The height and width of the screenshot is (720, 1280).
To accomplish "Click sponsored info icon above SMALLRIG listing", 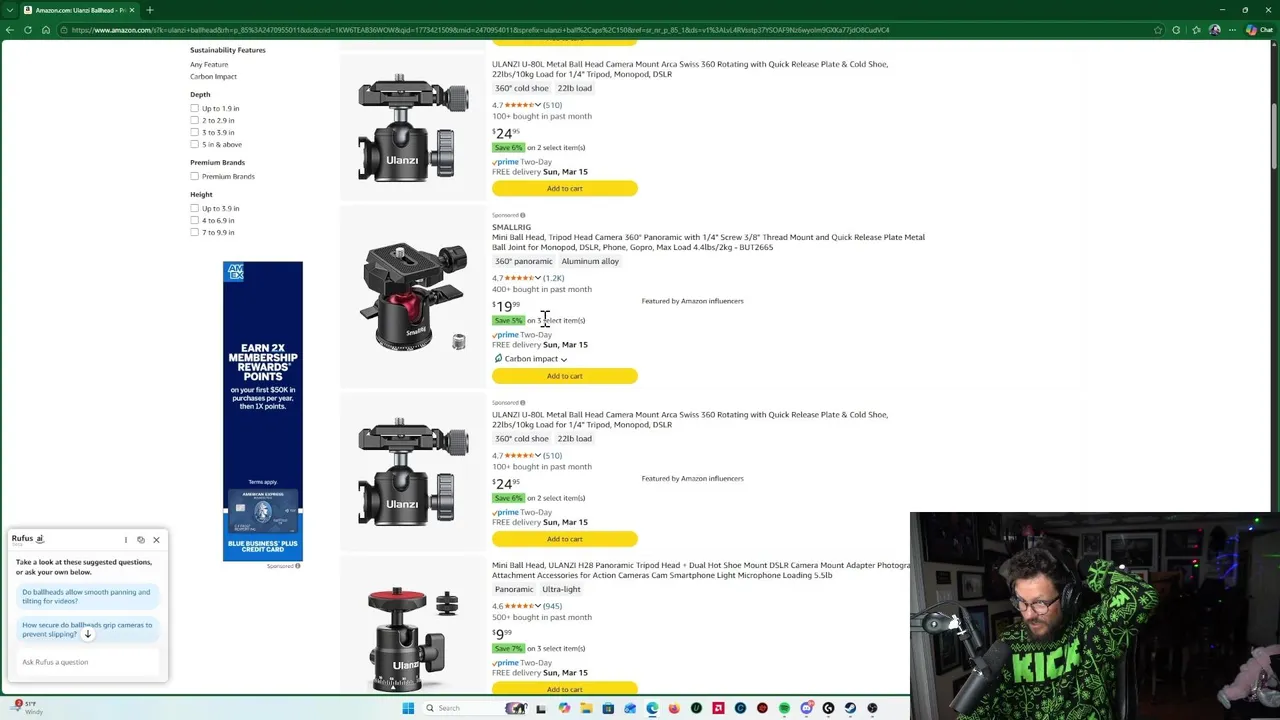I will coord(523,215).
